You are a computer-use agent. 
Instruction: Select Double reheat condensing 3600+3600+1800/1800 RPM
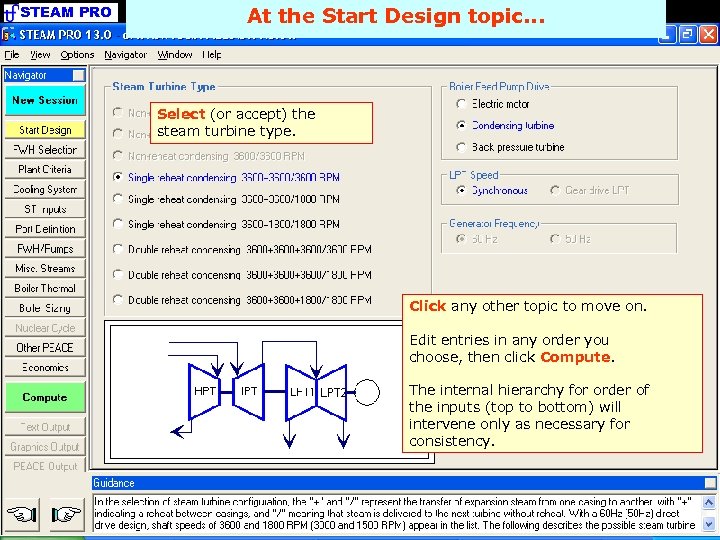(x=242, y=300)
